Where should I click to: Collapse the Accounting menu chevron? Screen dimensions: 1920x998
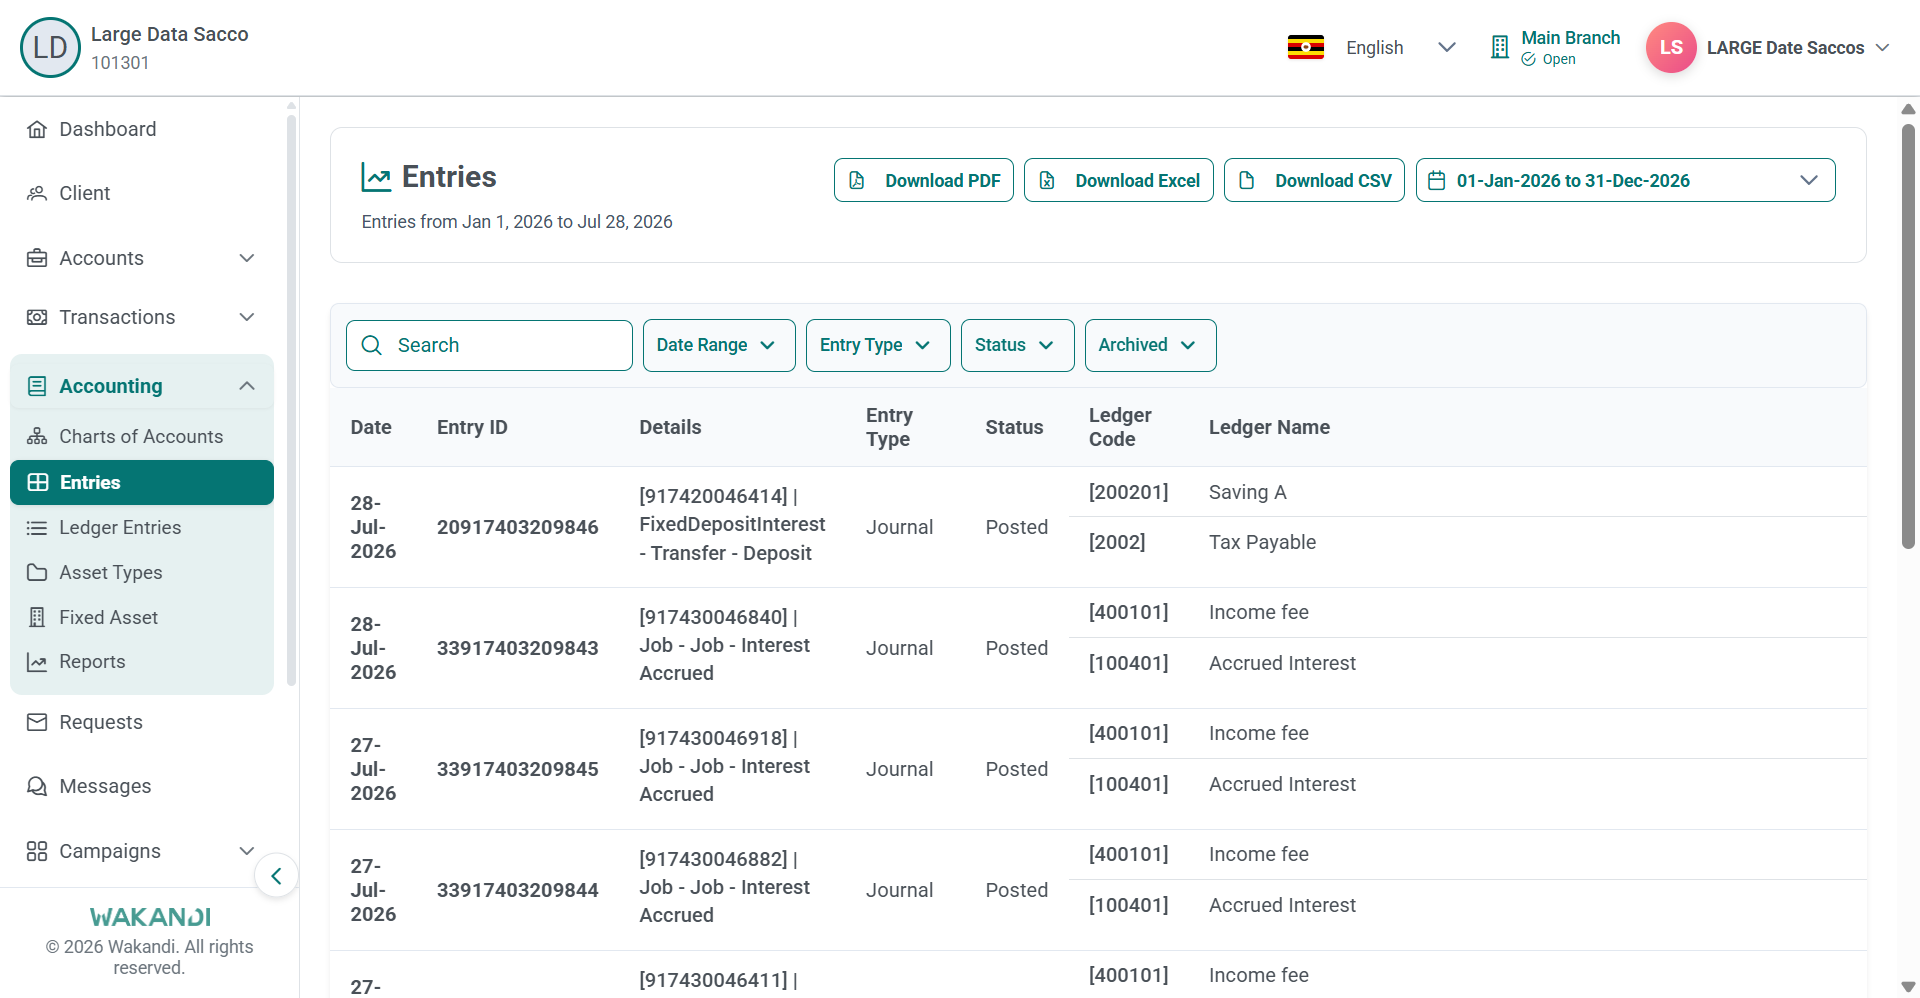click(247, 386)
